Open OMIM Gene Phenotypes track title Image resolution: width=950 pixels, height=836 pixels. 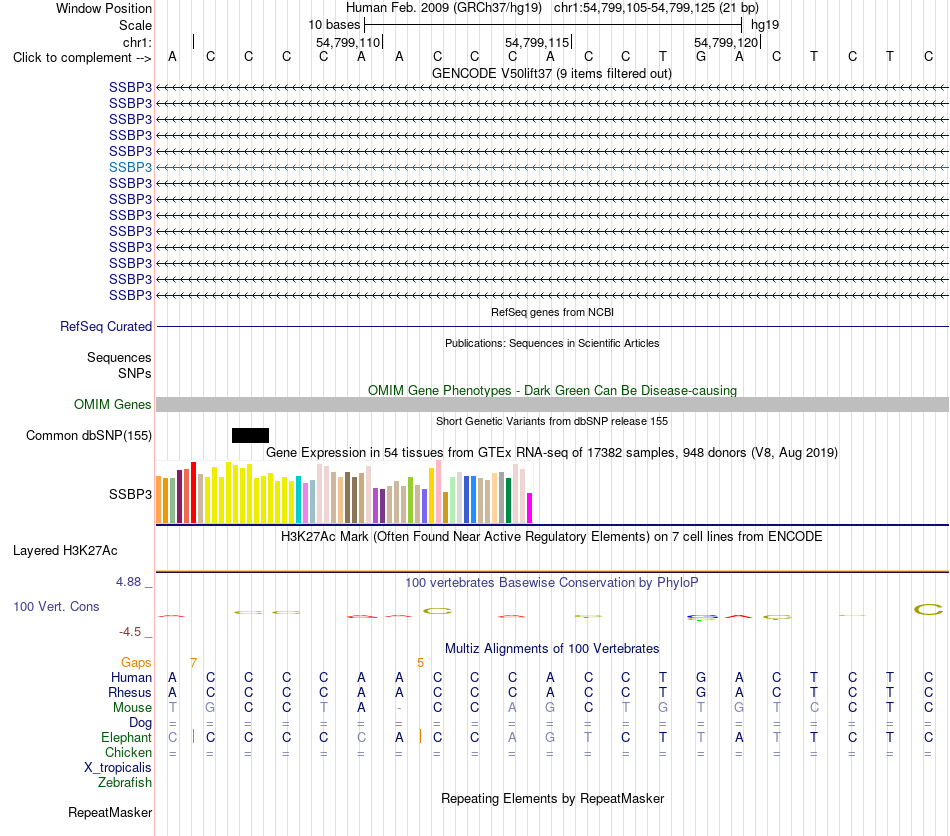coord(552,390)
